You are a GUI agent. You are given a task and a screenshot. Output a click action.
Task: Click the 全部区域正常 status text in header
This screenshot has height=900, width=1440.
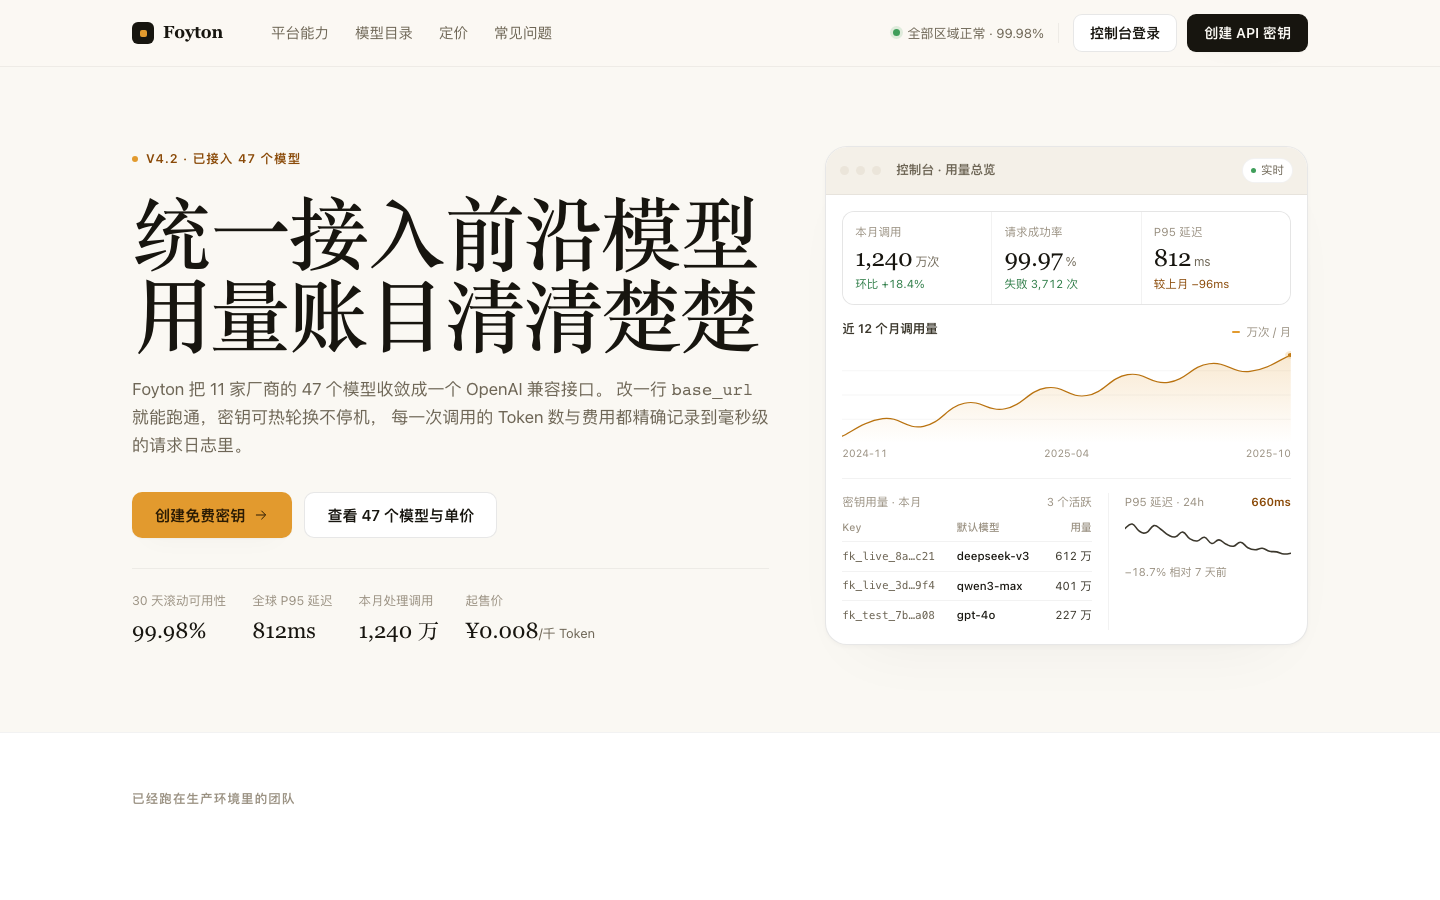pyautogui.click(x=975, y=33)
